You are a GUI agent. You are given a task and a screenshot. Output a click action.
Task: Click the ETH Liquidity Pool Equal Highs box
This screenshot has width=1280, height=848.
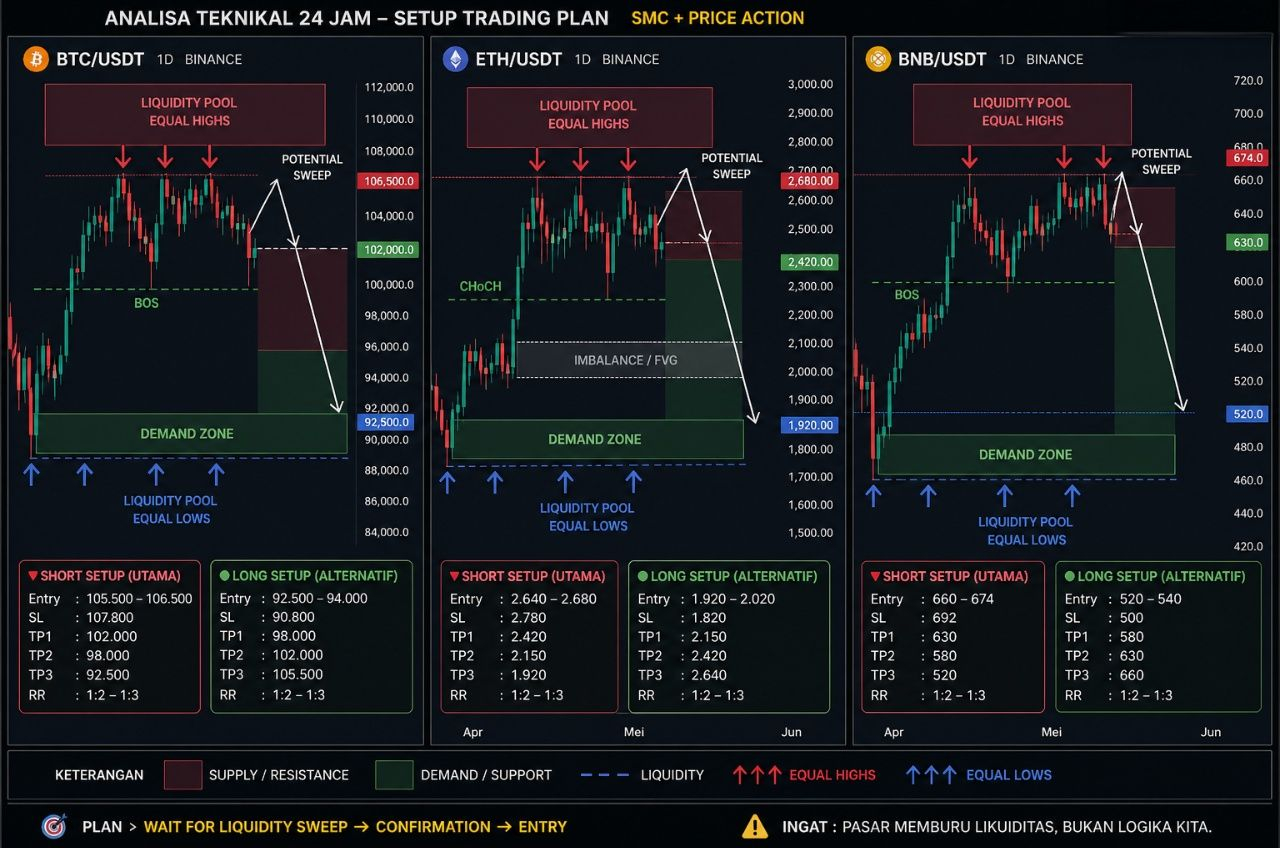[x=589, y=117]
